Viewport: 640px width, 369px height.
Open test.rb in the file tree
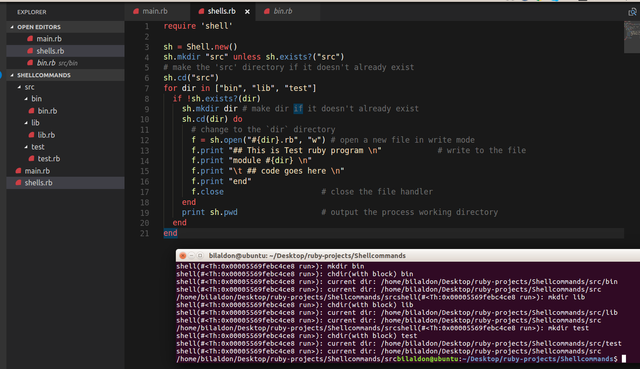click(x=65, y=159)
